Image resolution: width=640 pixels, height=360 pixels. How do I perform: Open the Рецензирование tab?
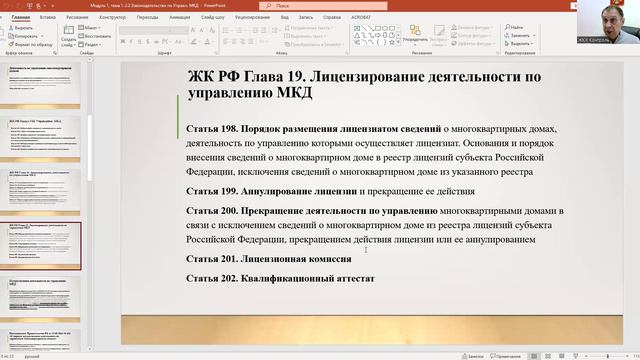point(252,18)
